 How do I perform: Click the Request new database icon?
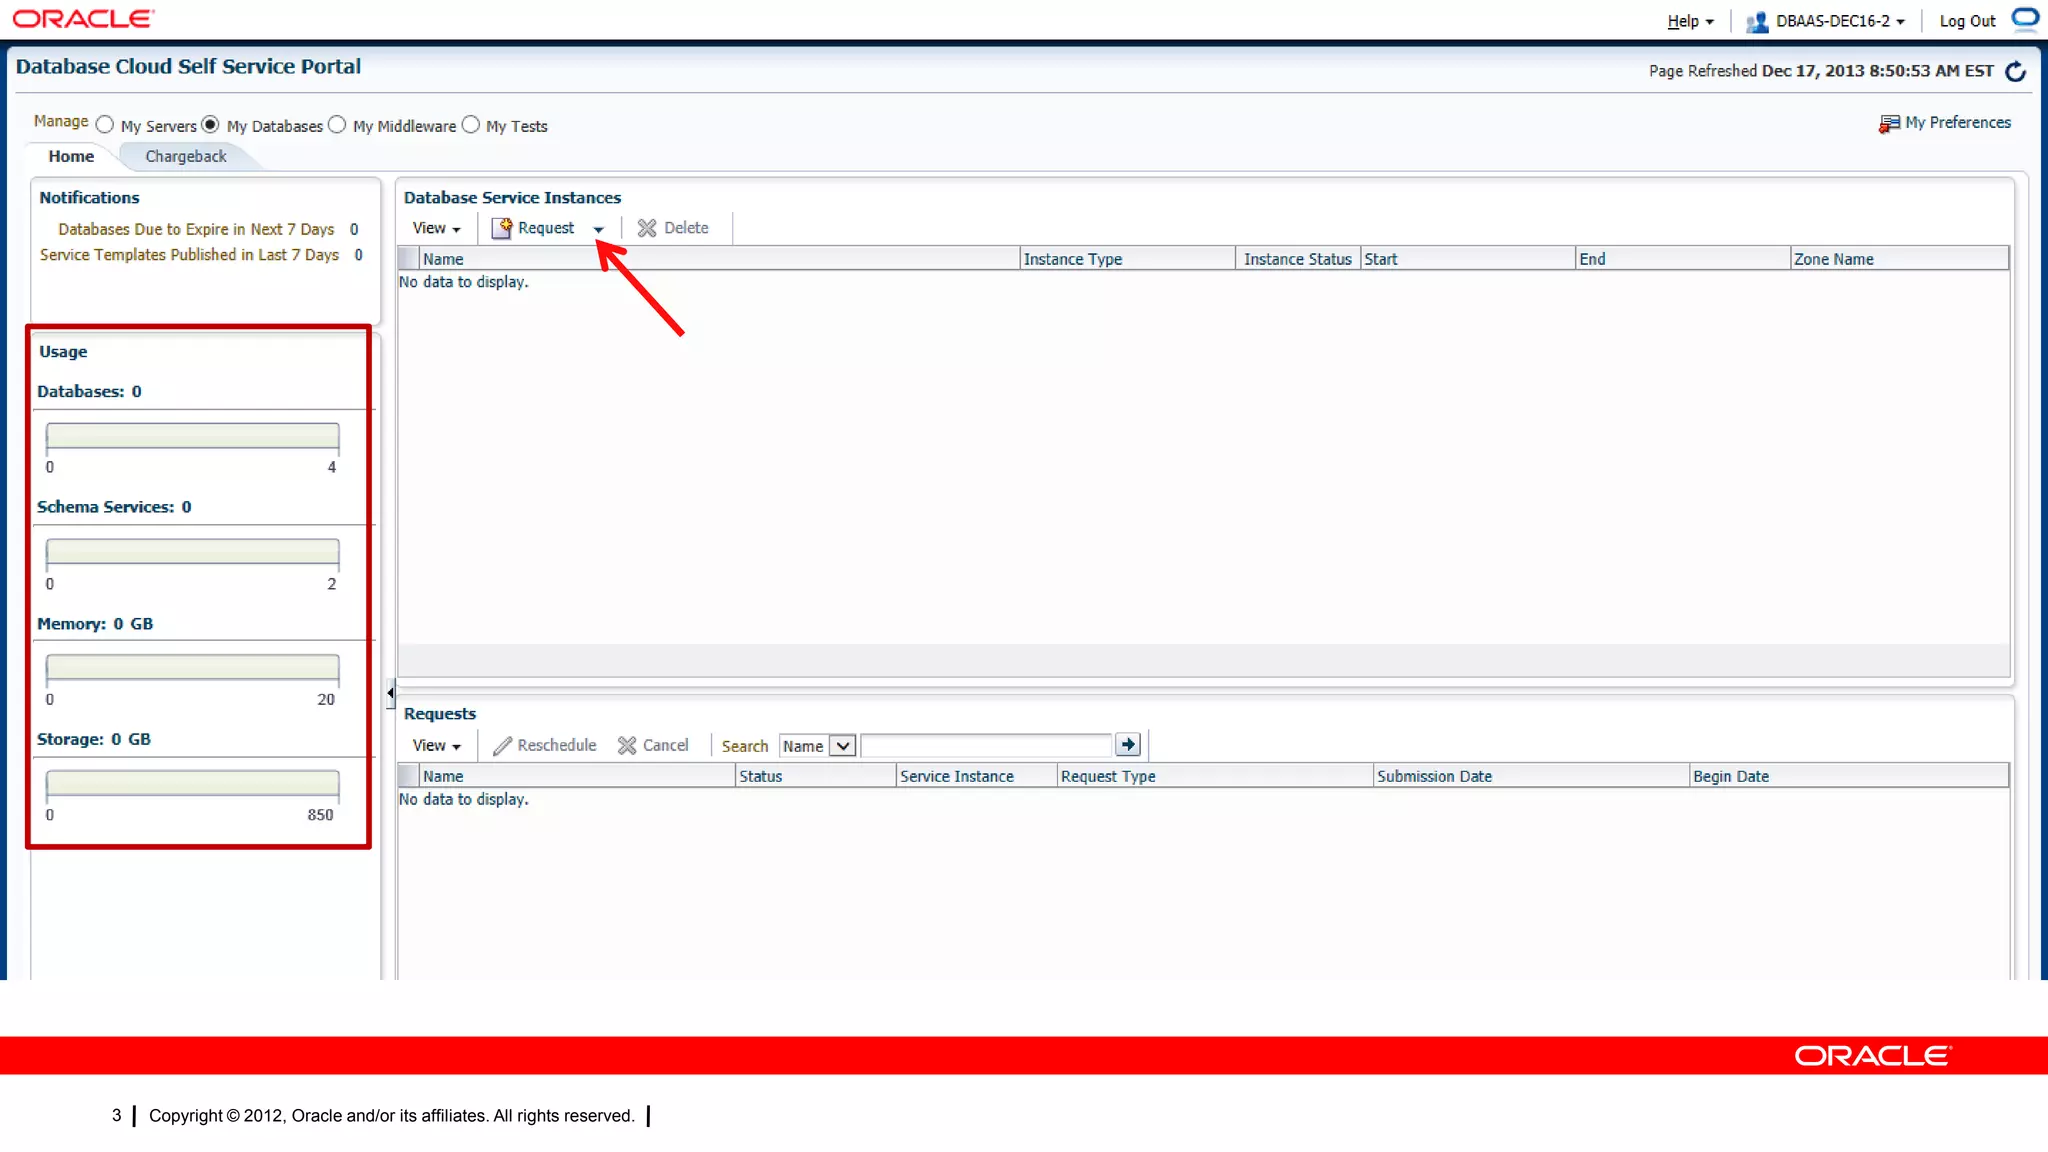[x=502, y=228]
